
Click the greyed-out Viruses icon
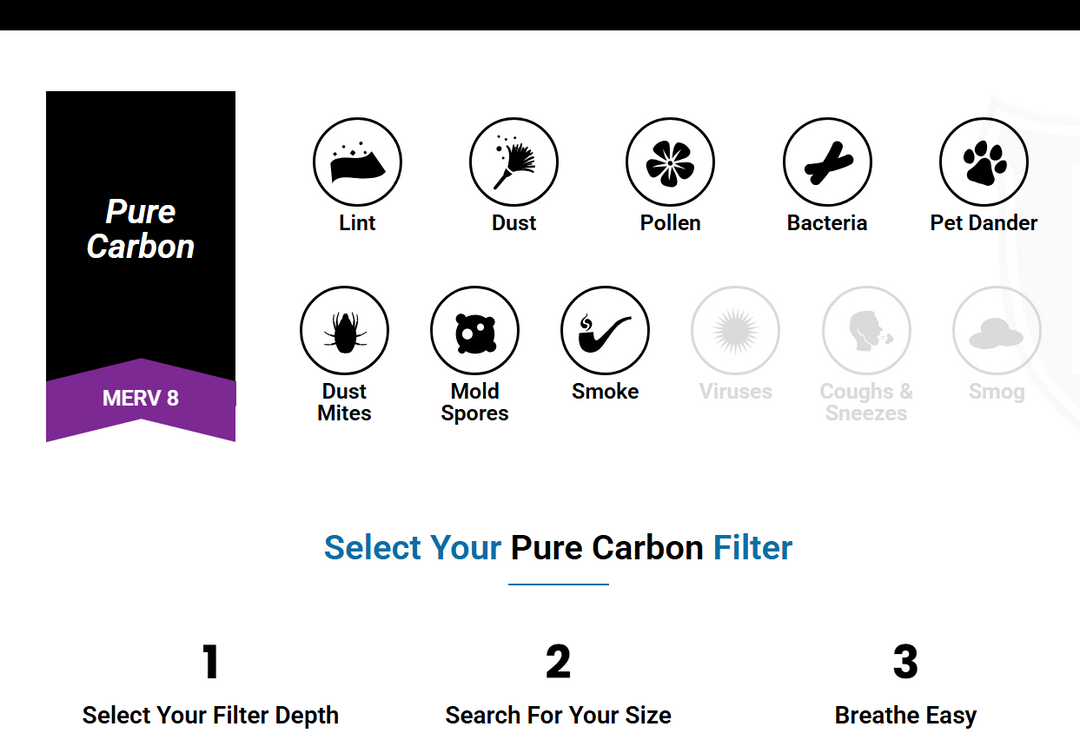point(736,331)
